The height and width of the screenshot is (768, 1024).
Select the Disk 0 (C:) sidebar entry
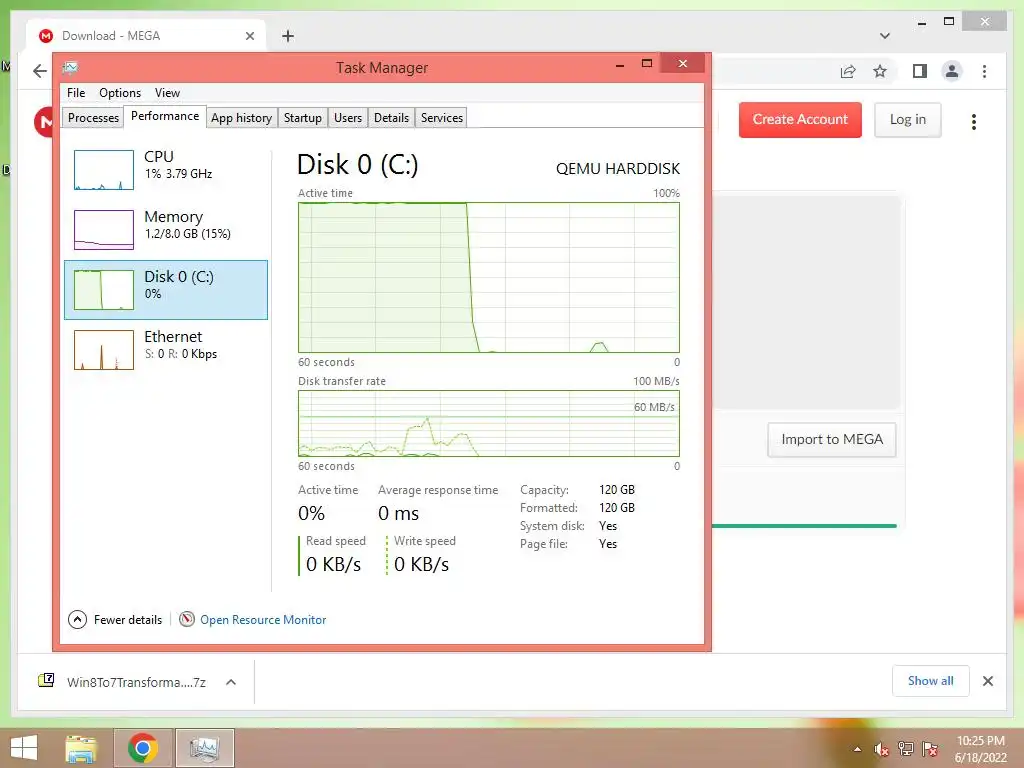point(166,290)
